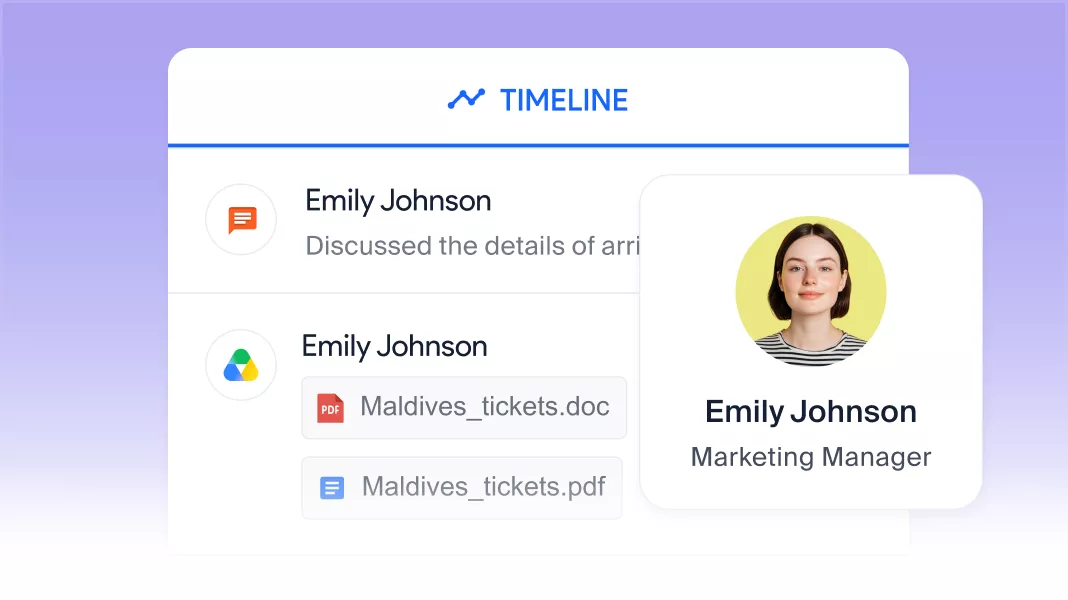Click Emily Johnson's profile photo

(811, 291)
